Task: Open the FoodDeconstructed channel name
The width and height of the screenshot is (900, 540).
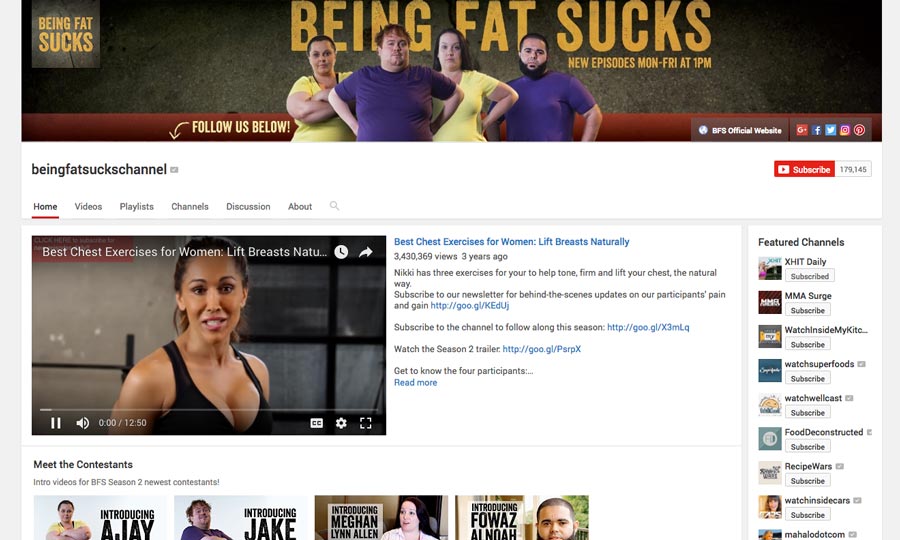Action: tap(824, 432)
